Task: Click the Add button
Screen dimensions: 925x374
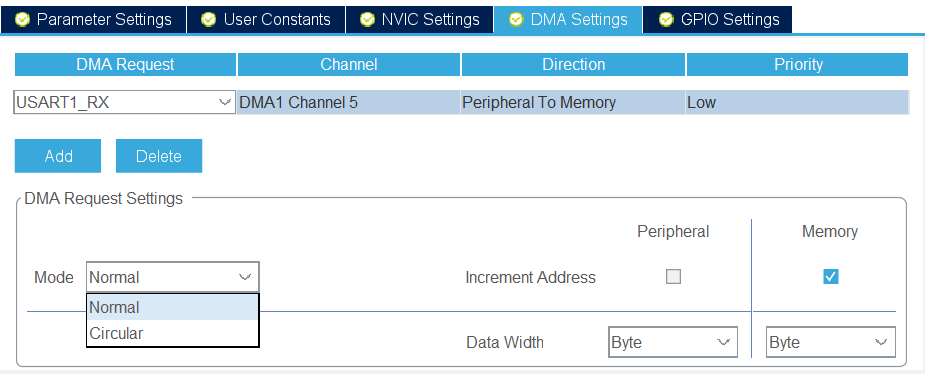Action: [58, 156]
